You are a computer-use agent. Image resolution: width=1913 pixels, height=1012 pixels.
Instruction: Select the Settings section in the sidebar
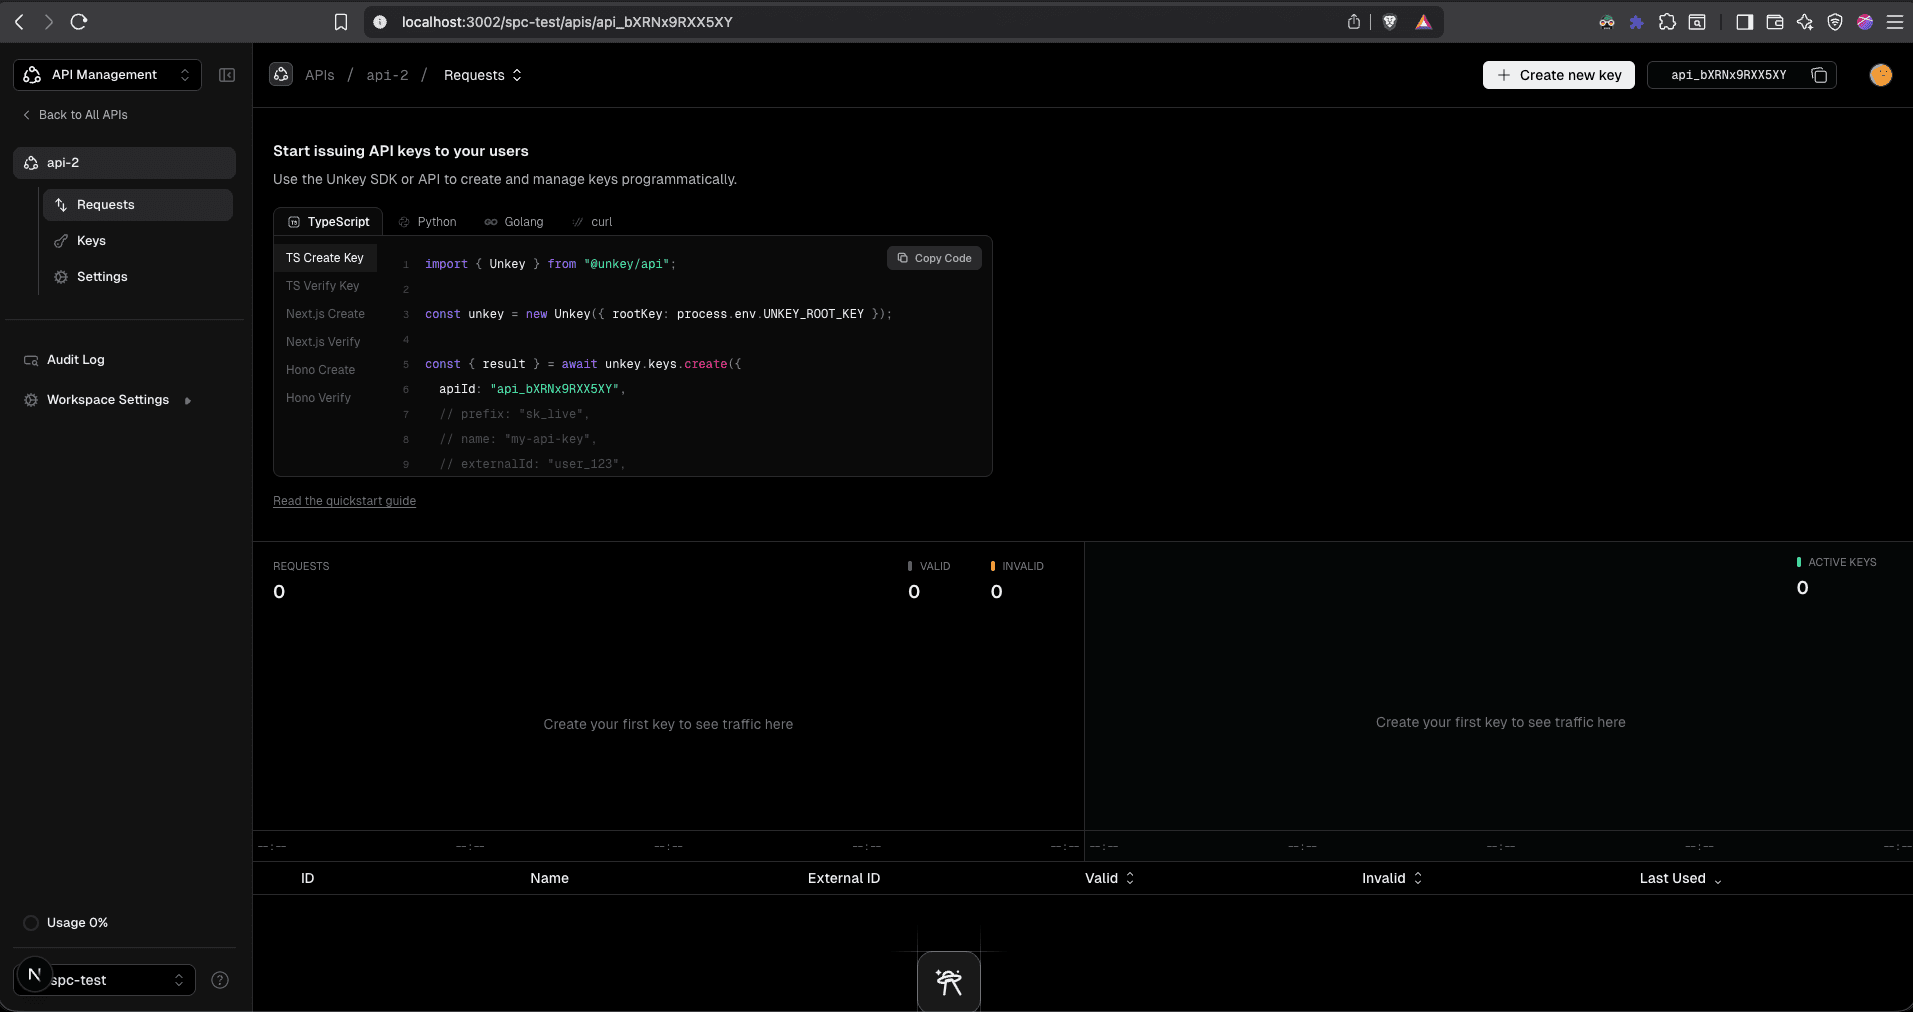point(102,276)
